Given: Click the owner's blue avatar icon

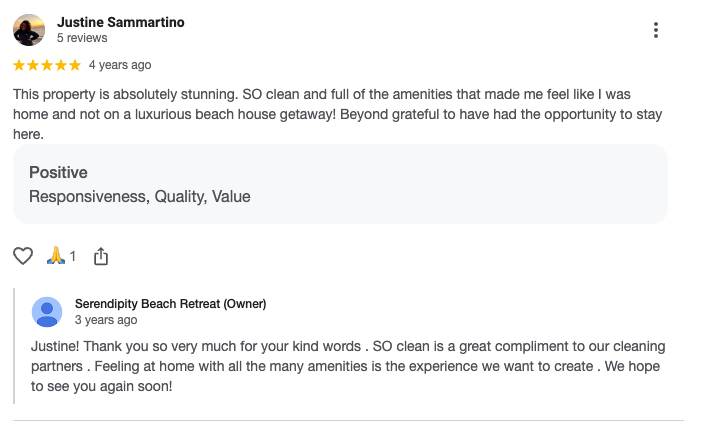Looking at the screenshot, I should [47, 312].
